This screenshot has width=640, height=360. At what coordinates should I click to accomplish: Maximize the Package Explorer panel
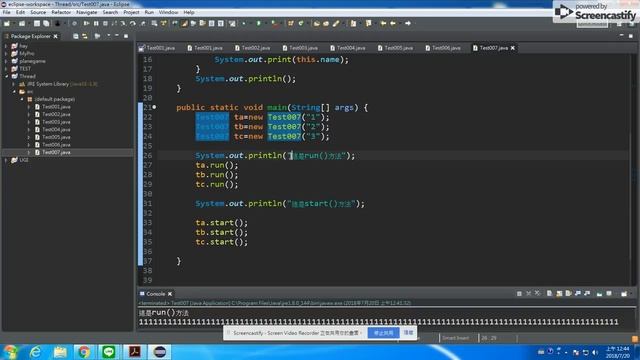point(126,36)
